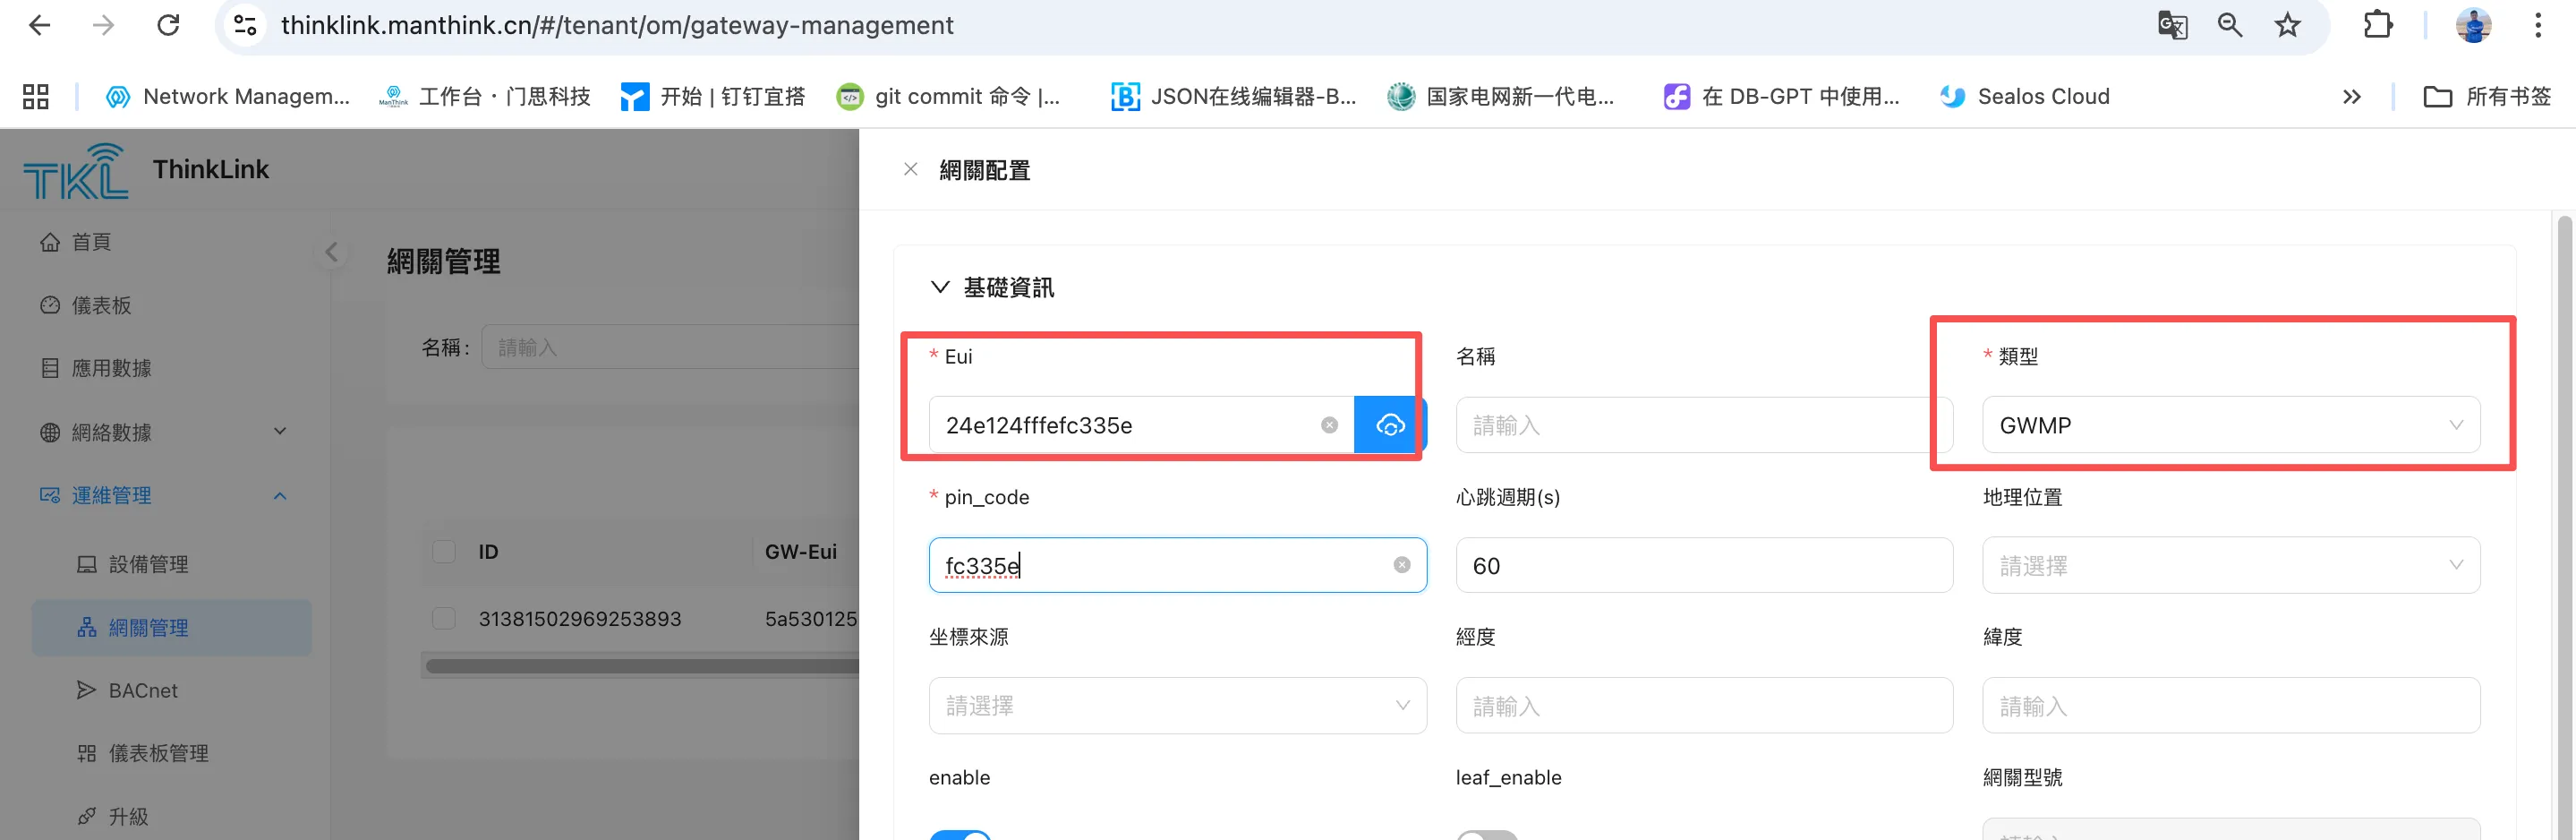This screenshot has height=840, width=2576.
Task: Click the Eui input field
Action: tap(1141, 425)
